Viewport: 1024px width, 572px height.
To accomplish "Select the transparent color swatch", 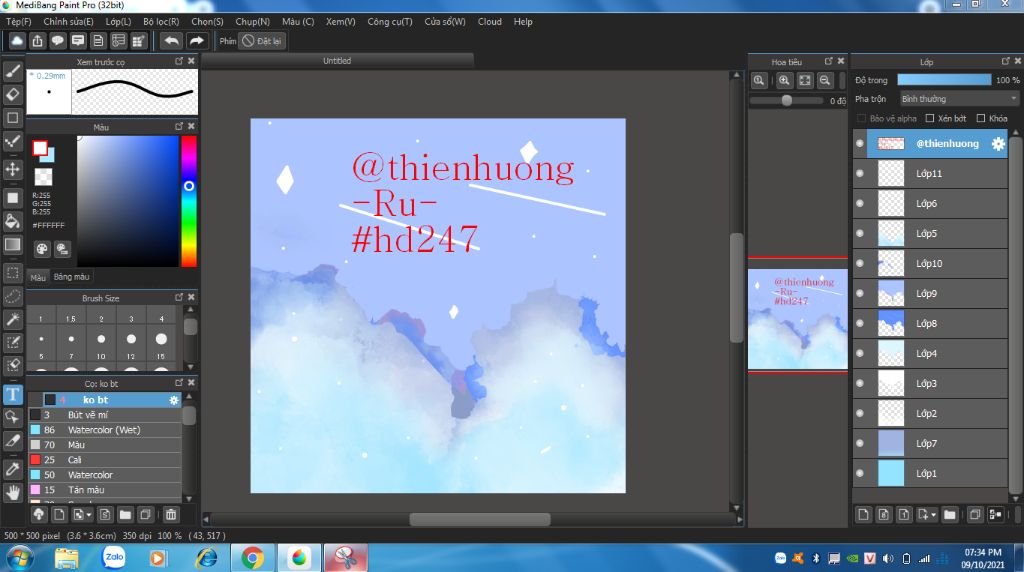I will pos(43,176).
